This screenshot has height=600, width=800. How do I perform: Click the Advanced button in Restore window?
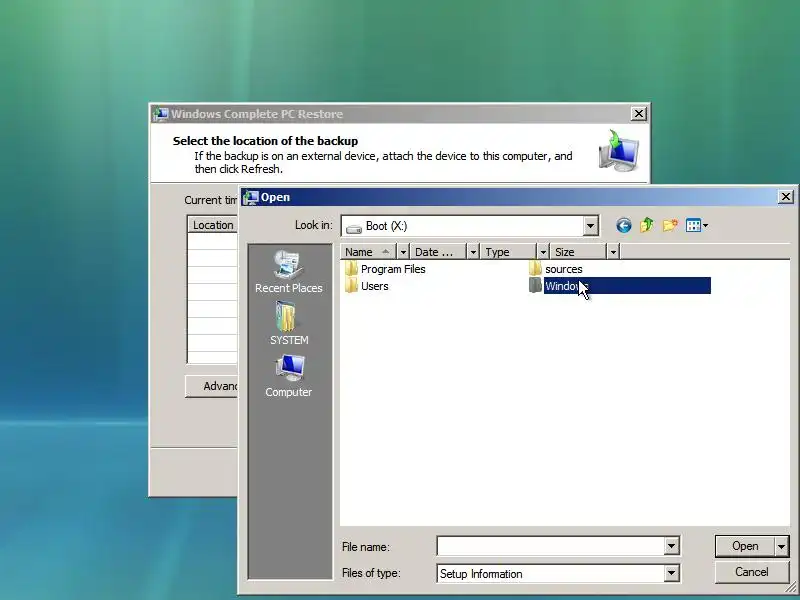pos(212,386)
